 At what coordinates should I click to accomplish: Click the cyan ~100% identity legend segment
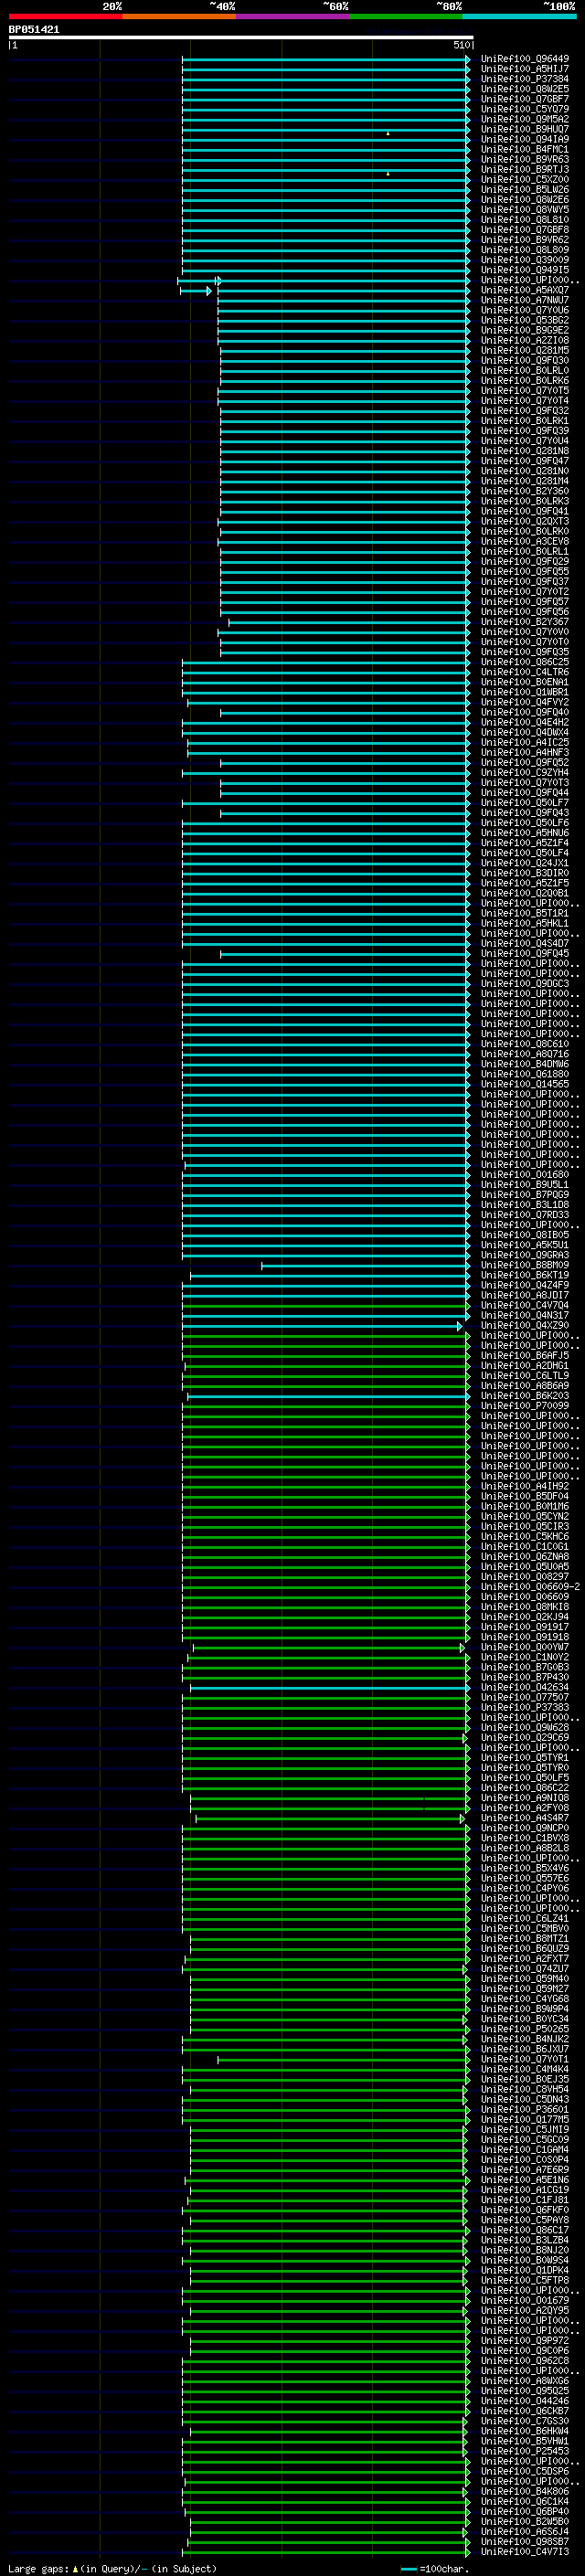[x=520, y=16]
